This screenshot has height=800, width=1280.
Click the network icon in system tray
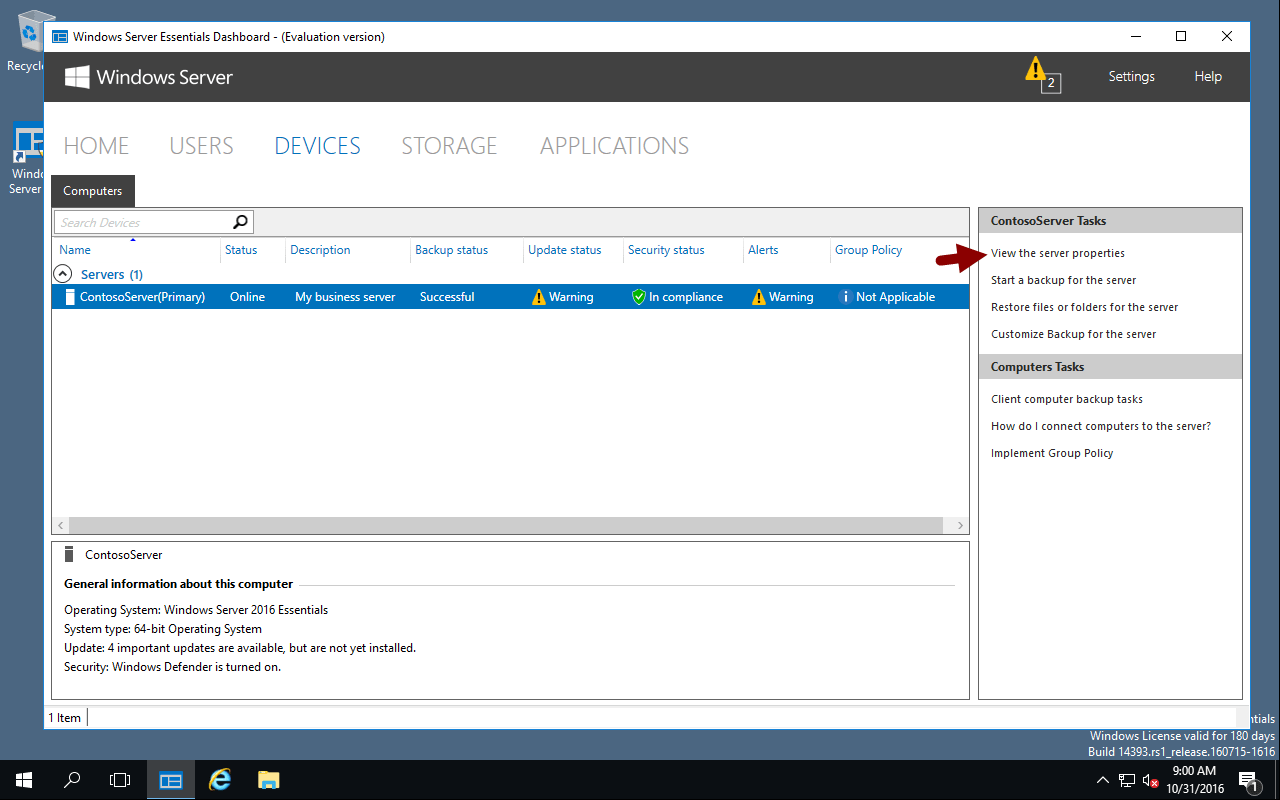point(1127,780)
